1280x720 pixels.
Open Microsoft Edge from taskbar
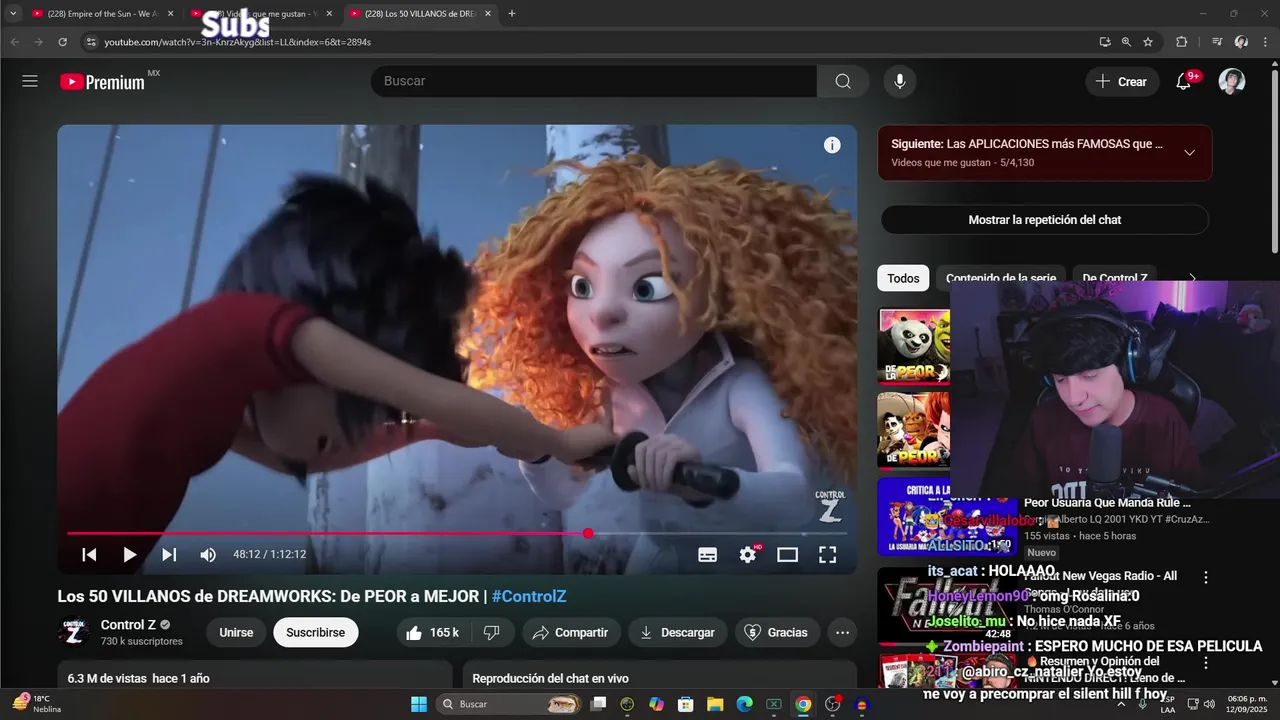744,704
